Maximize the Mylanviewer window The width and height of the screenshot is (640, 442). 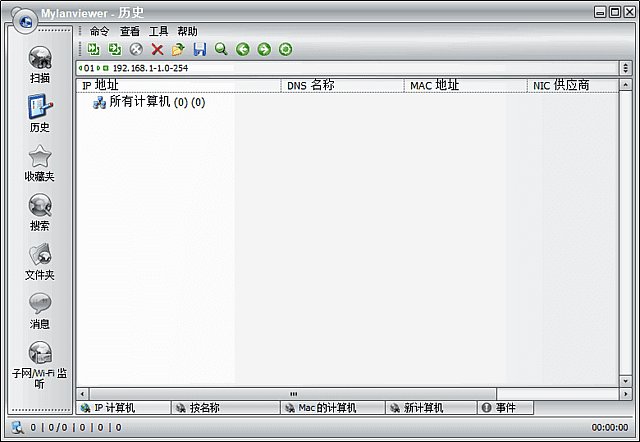(615, 12)
